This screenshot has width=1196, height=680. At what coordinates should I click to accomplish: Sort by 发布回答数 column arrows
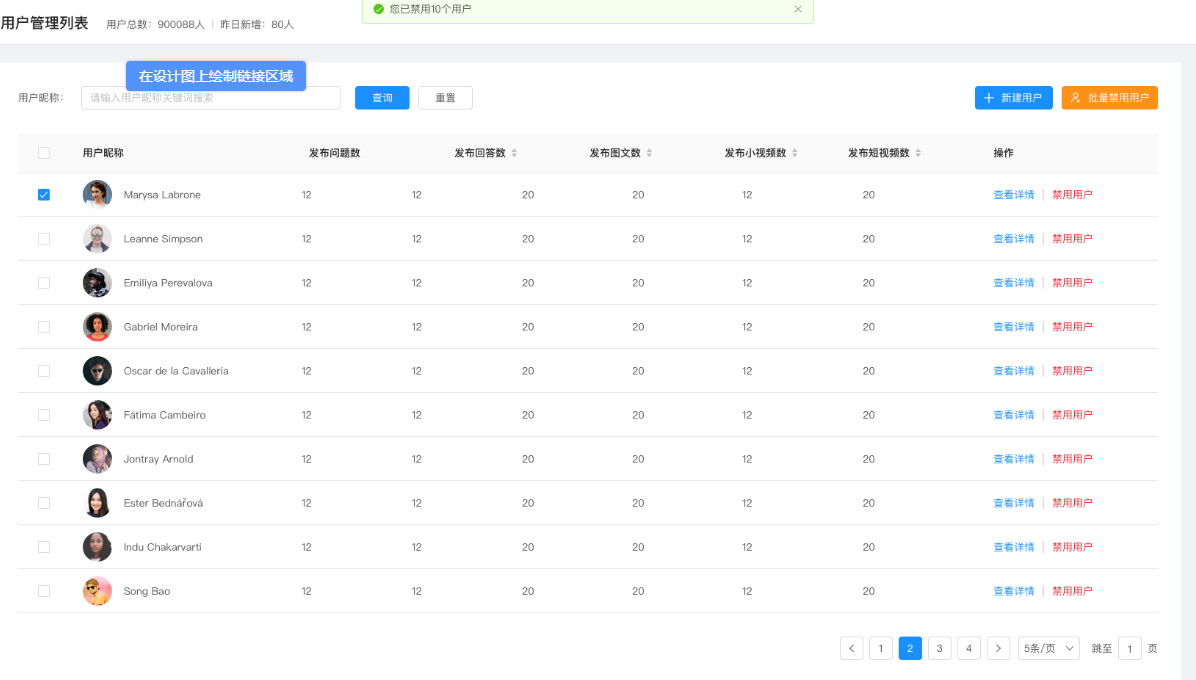click(514, 153)
